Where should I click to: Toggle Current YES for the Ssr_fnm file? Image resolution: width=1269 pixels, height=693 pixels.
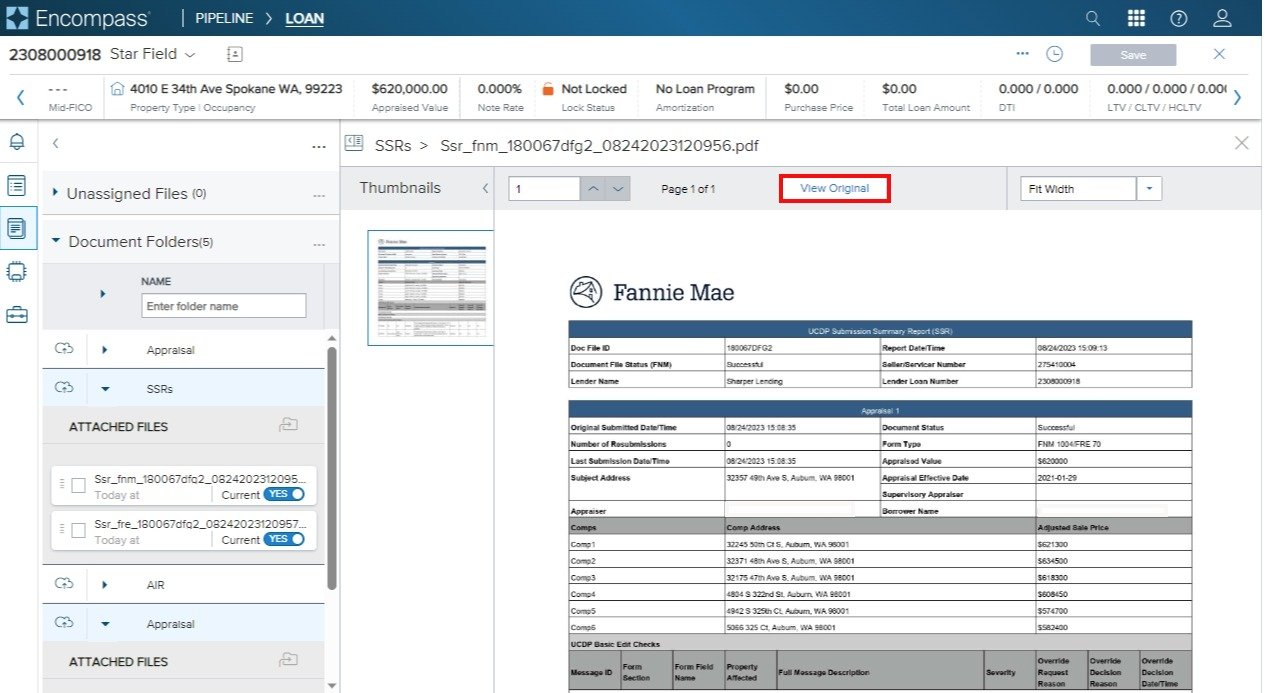pos(284,495)
